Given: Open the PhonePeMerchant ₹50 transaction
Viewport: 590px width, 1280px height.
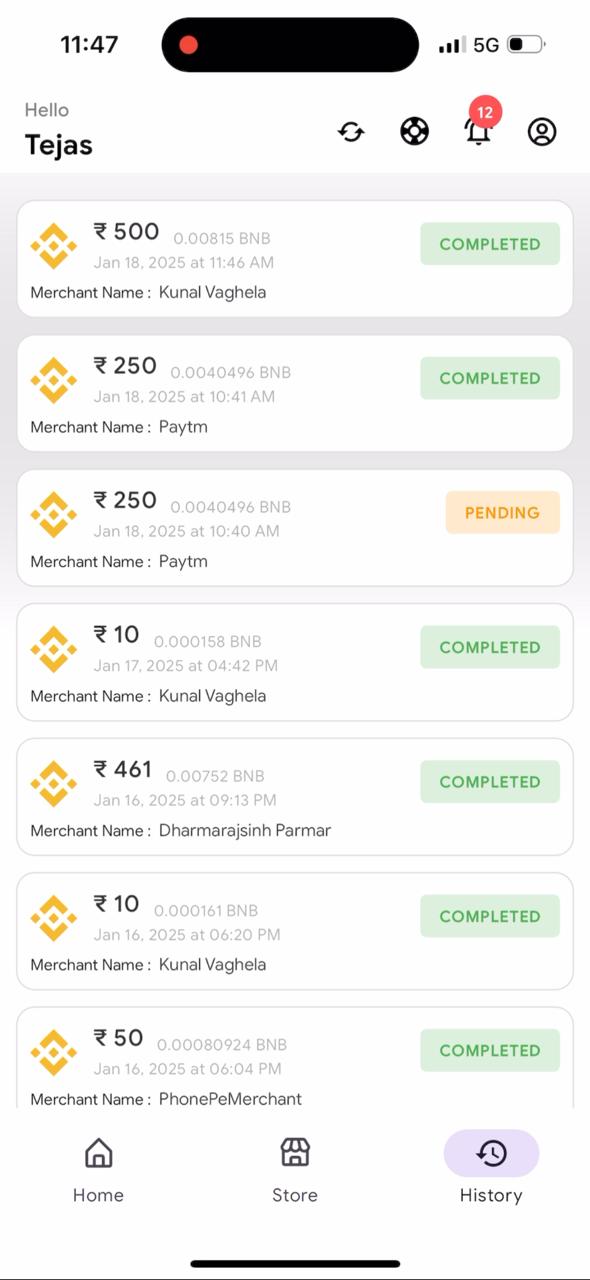Looking at the screenshot, I should point(295,1058).
